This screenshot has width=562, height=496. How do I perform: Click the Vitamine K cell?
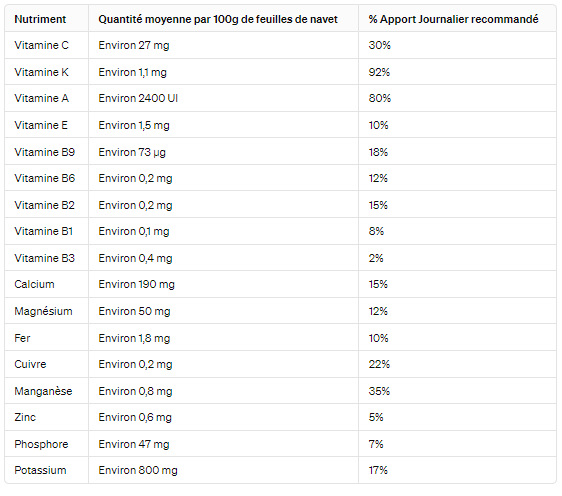41,72
